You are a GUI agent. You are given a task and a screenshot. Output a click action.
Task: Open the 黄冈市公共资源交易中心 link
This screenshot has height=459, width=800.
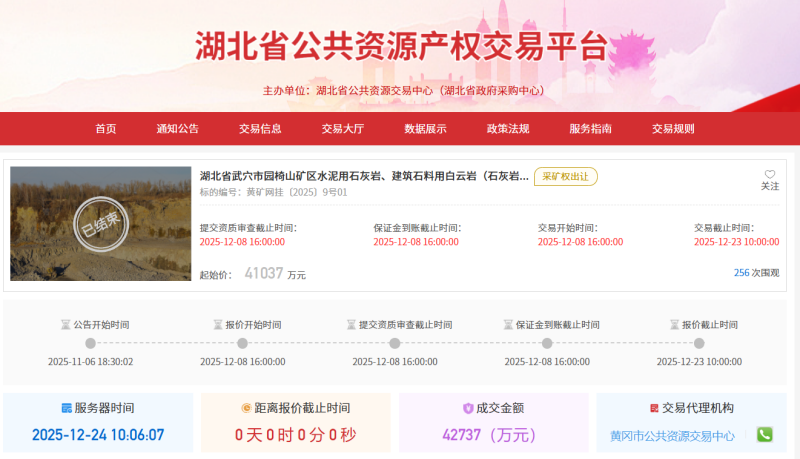tap(672, 436)
